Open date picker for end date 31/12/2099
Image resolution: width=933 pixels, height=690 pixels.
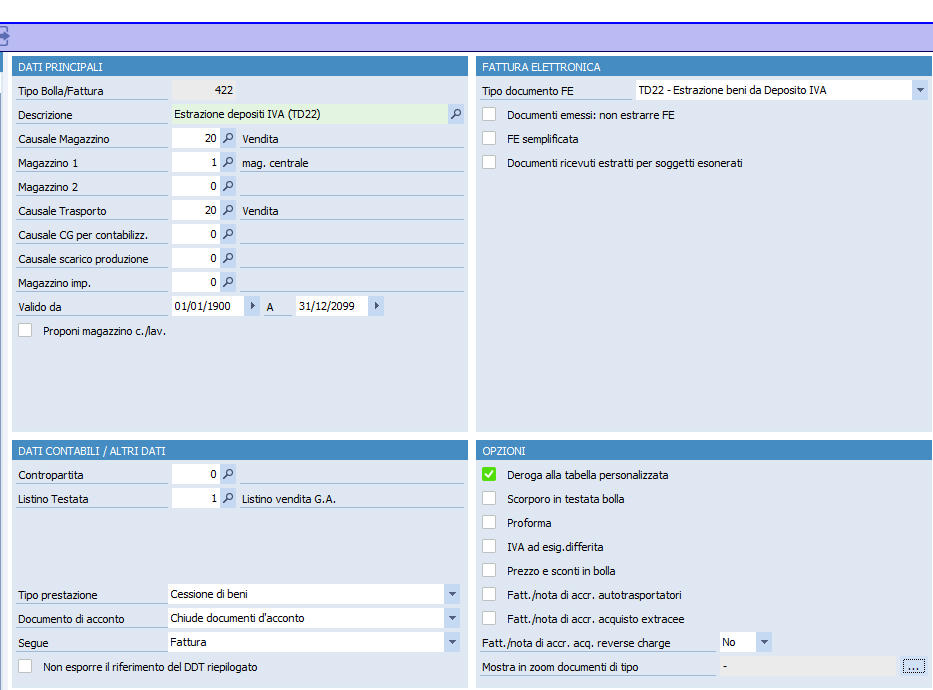click(x=376, y=306)
